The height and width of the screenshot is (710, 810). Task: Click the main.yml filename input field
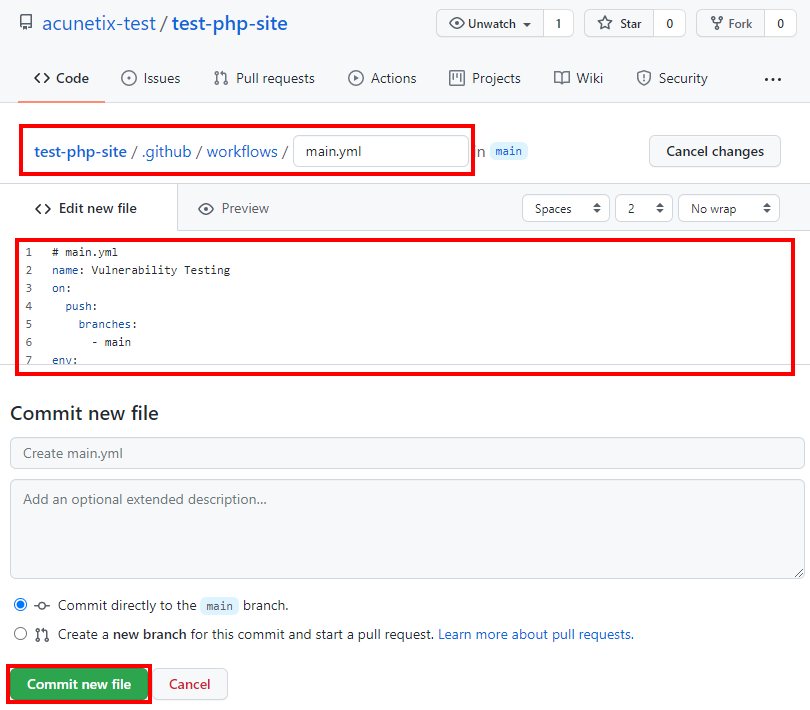pyautogui.click(x=381, y=151)
